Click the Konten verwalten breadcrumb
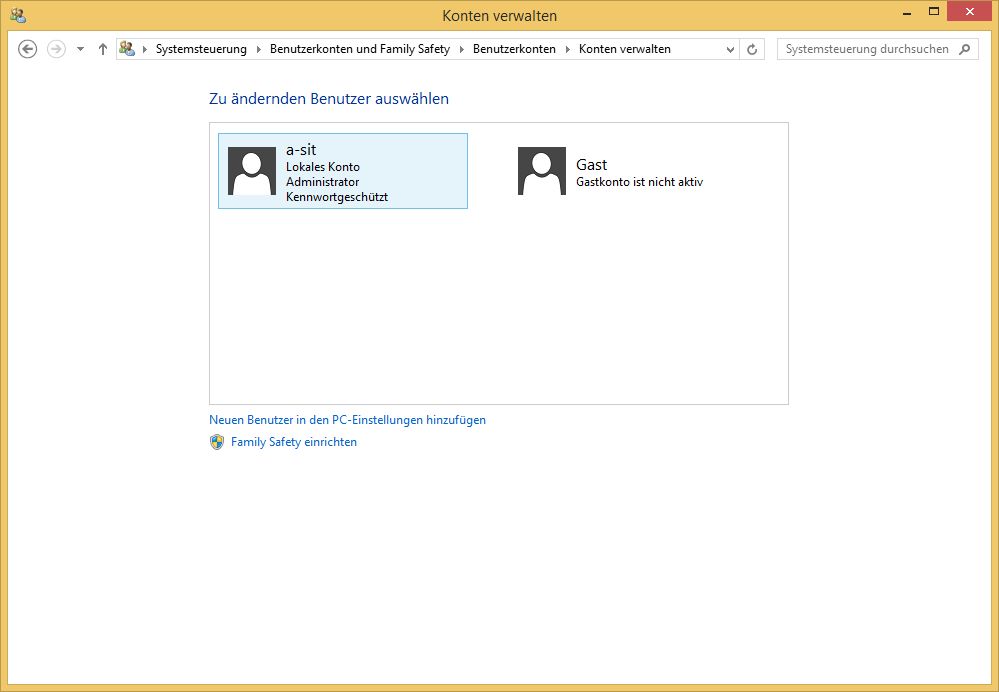999x692 pixels. tap(625, 49)
